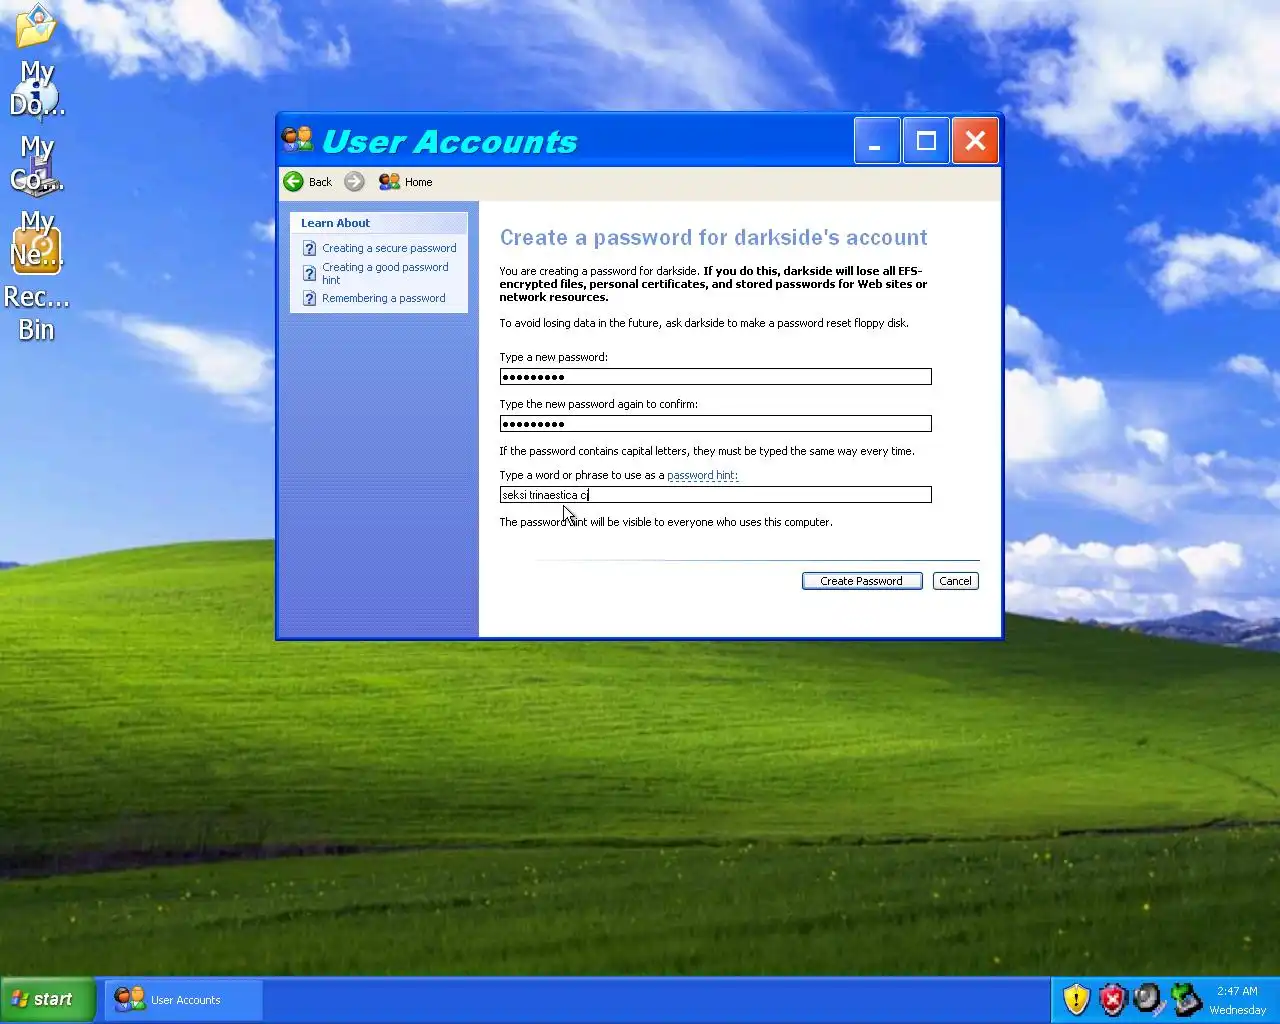Click heading Create a password for darkside's account
The height and width of the screenshot is (1024, 1280).
pyautogui.click(x=713, y=238)
